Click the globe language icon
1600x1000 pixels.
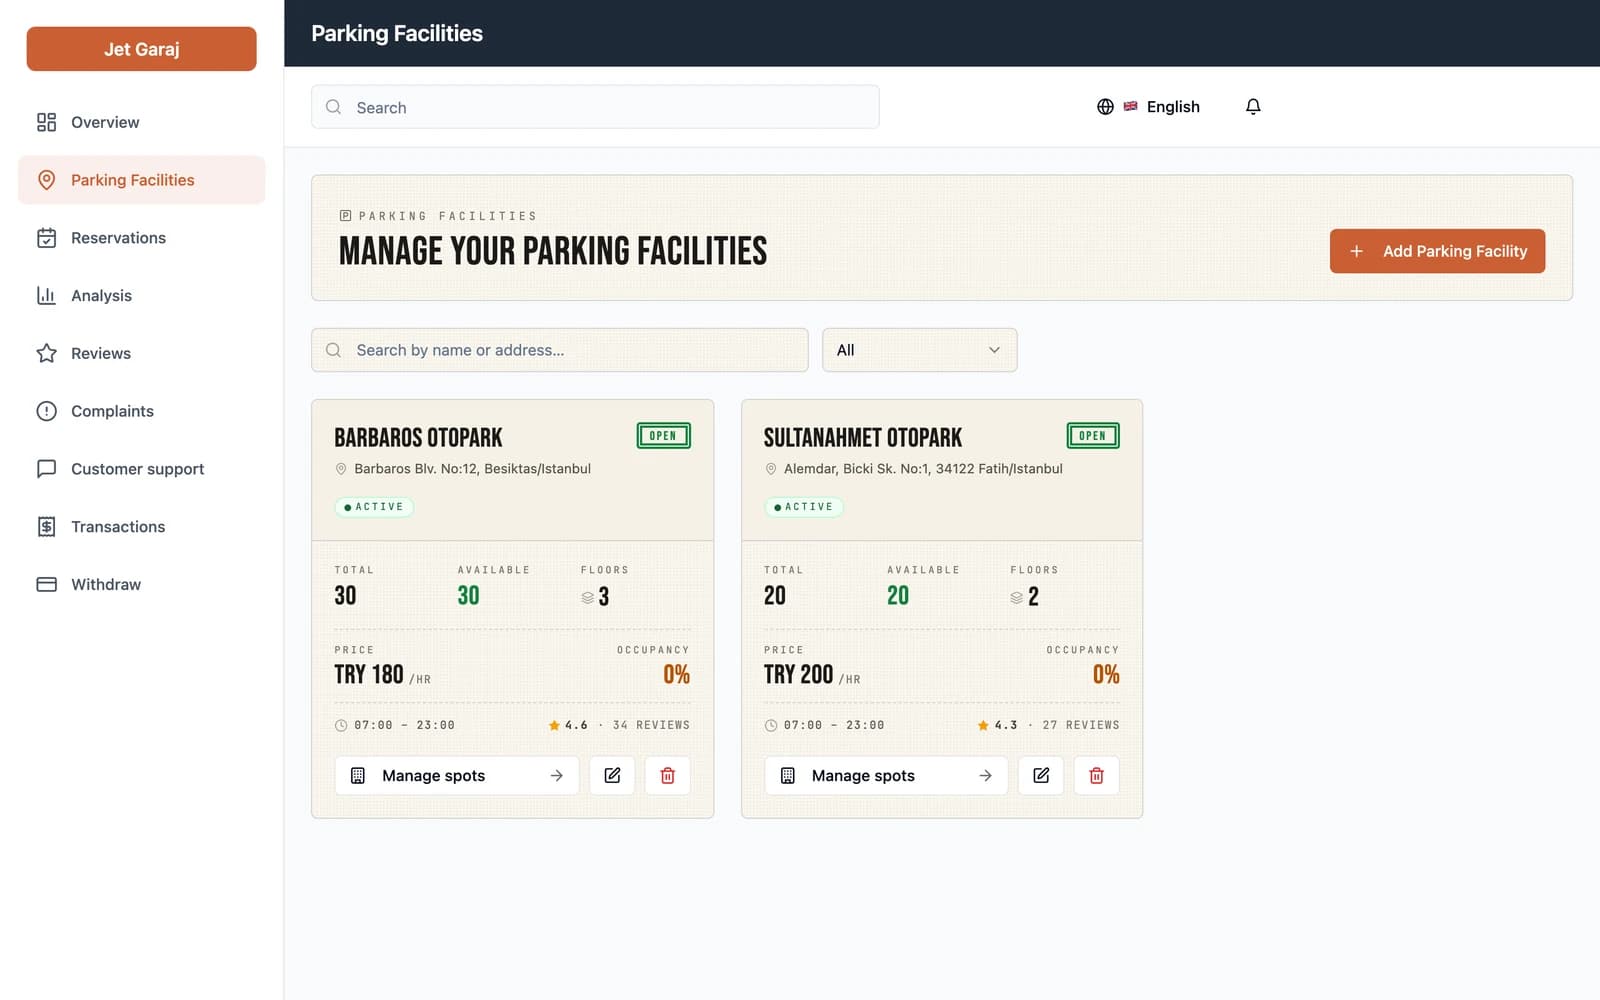click(1105, 106)
